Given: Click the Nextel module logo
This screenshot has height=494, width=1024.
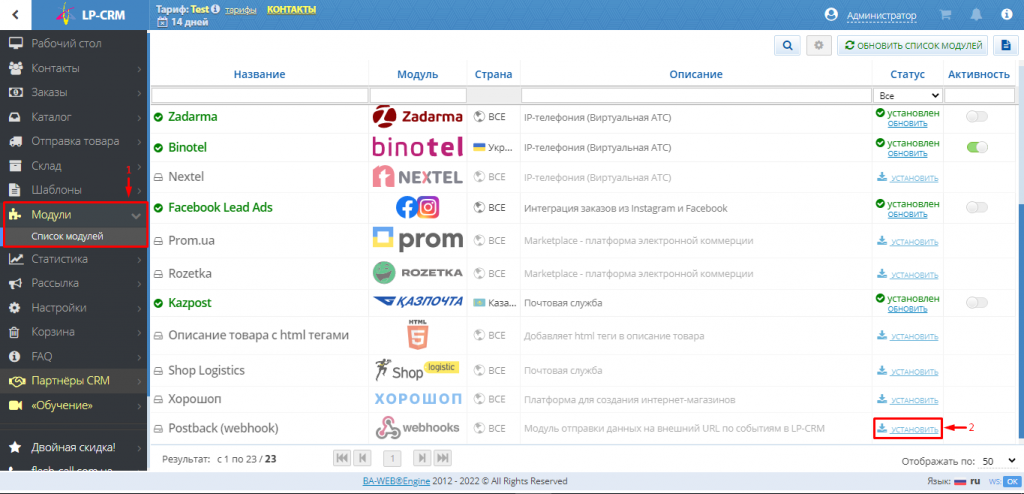Looking at the screenshot, I should [417, 176].
